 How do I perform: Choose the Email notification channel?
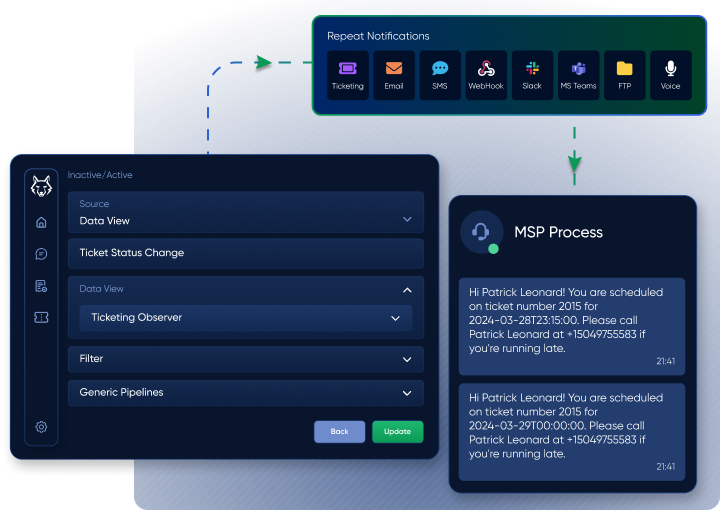[x=394, y=75]
